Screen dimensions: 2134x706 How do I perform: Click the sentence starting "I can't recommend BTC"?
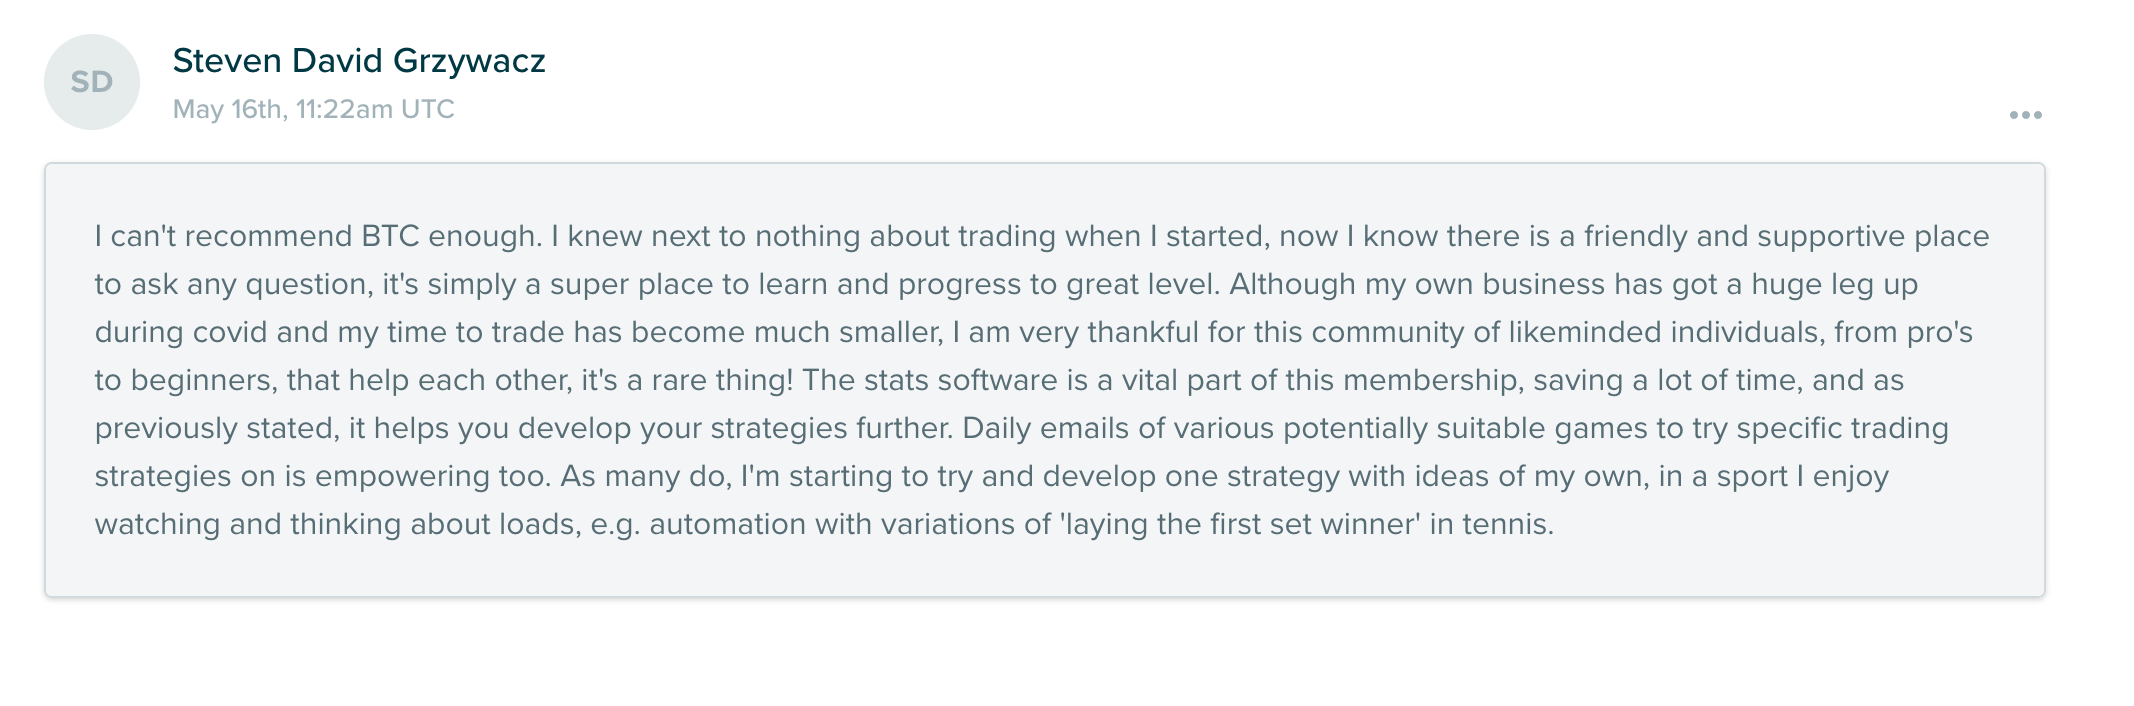(x=319, y=237)
